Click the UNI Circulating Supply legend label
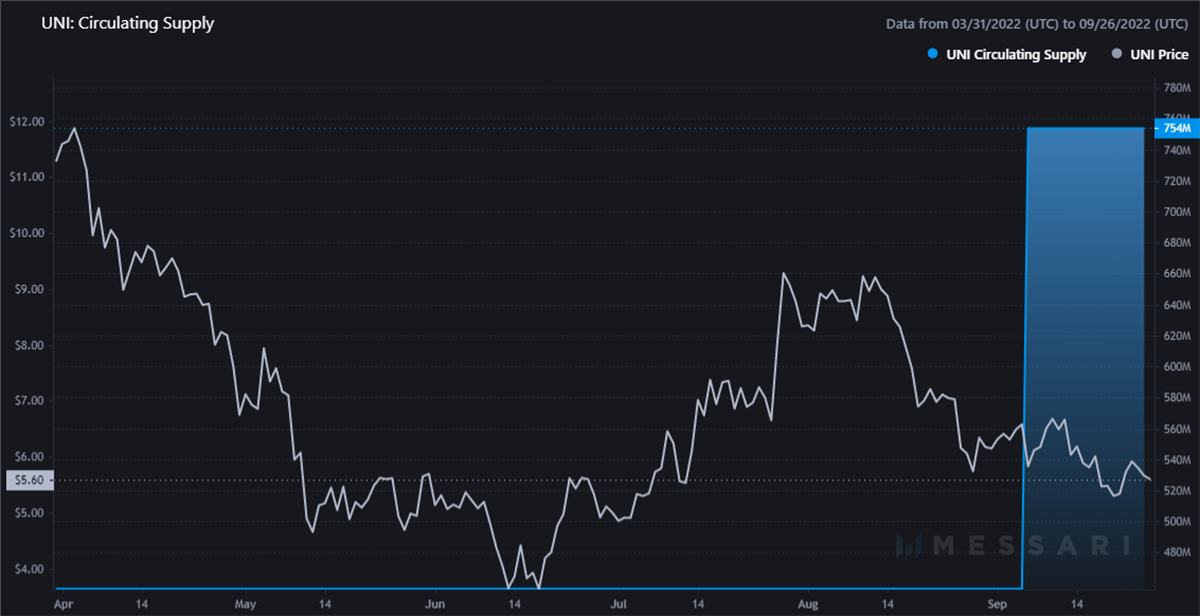 [x=1016, y=55]
